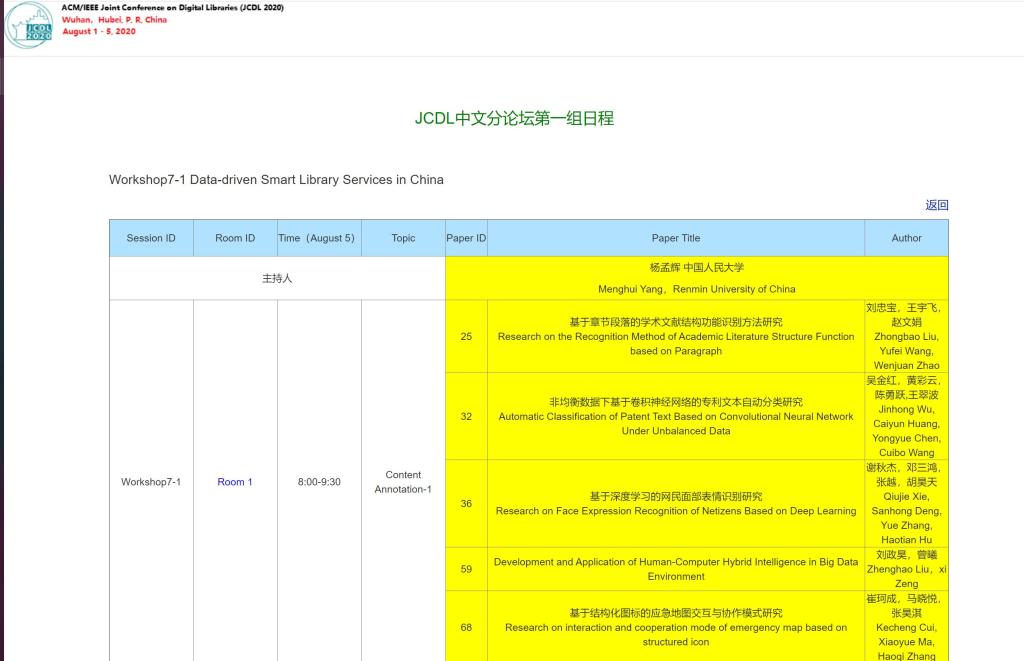Select paper ID 25 cell
The width and height of the screenshot is (1024, 661).
pyautogui.click(x=466, y=337)
